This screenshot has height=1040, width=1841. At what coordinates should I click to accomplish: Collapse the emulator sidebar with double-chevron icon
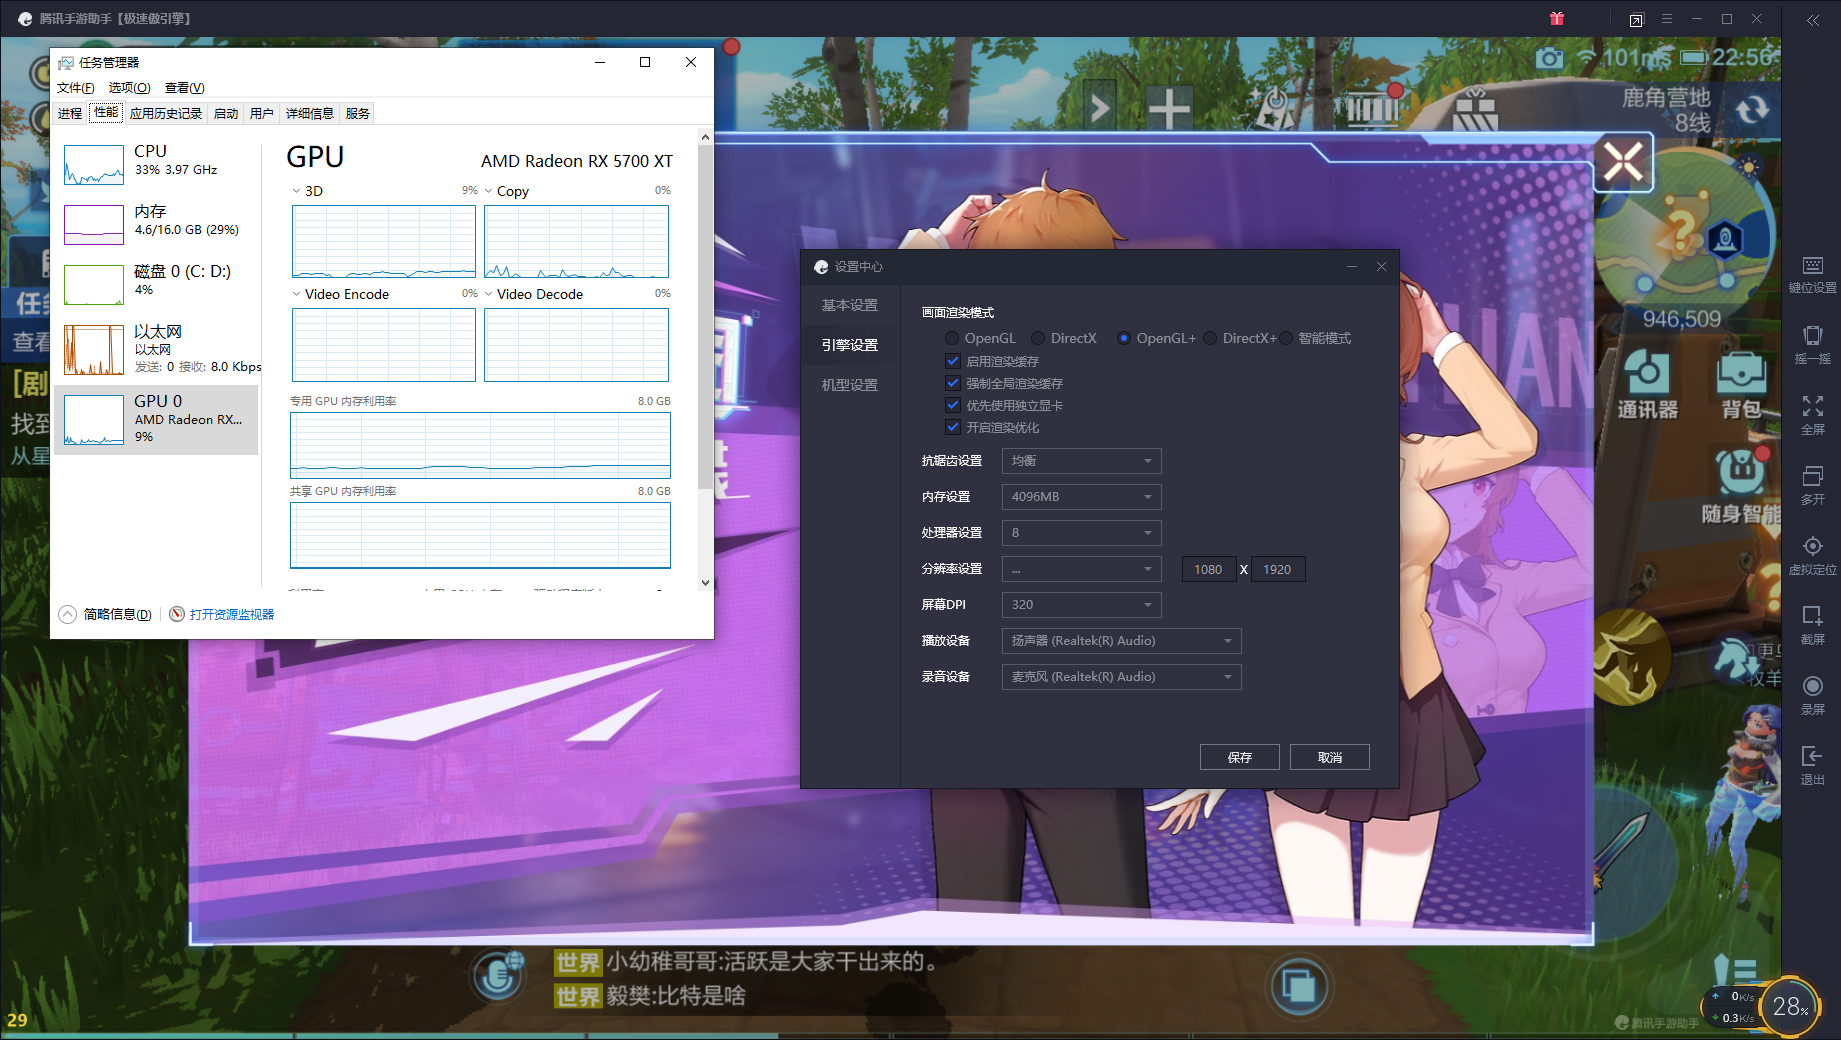(1813, 20)
